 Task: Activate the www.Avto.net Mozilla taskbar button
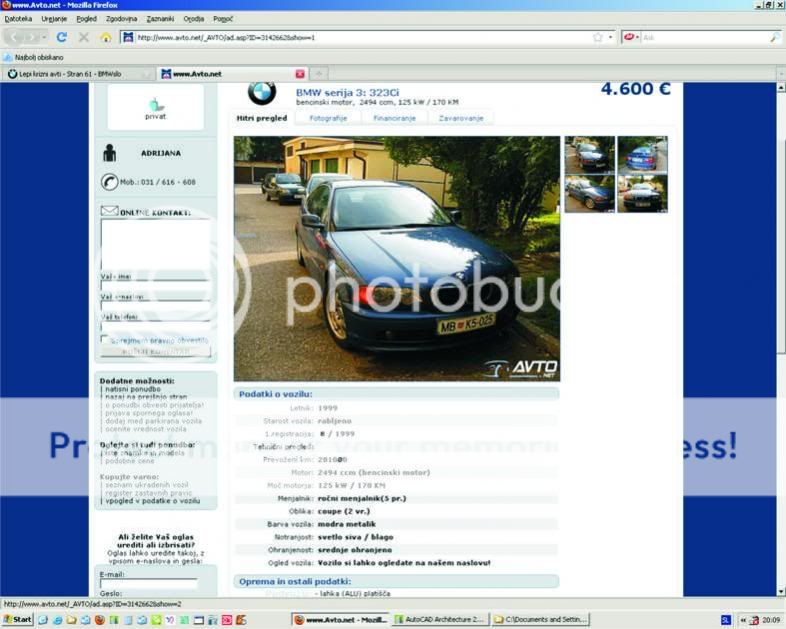click(x=341, y=620)
